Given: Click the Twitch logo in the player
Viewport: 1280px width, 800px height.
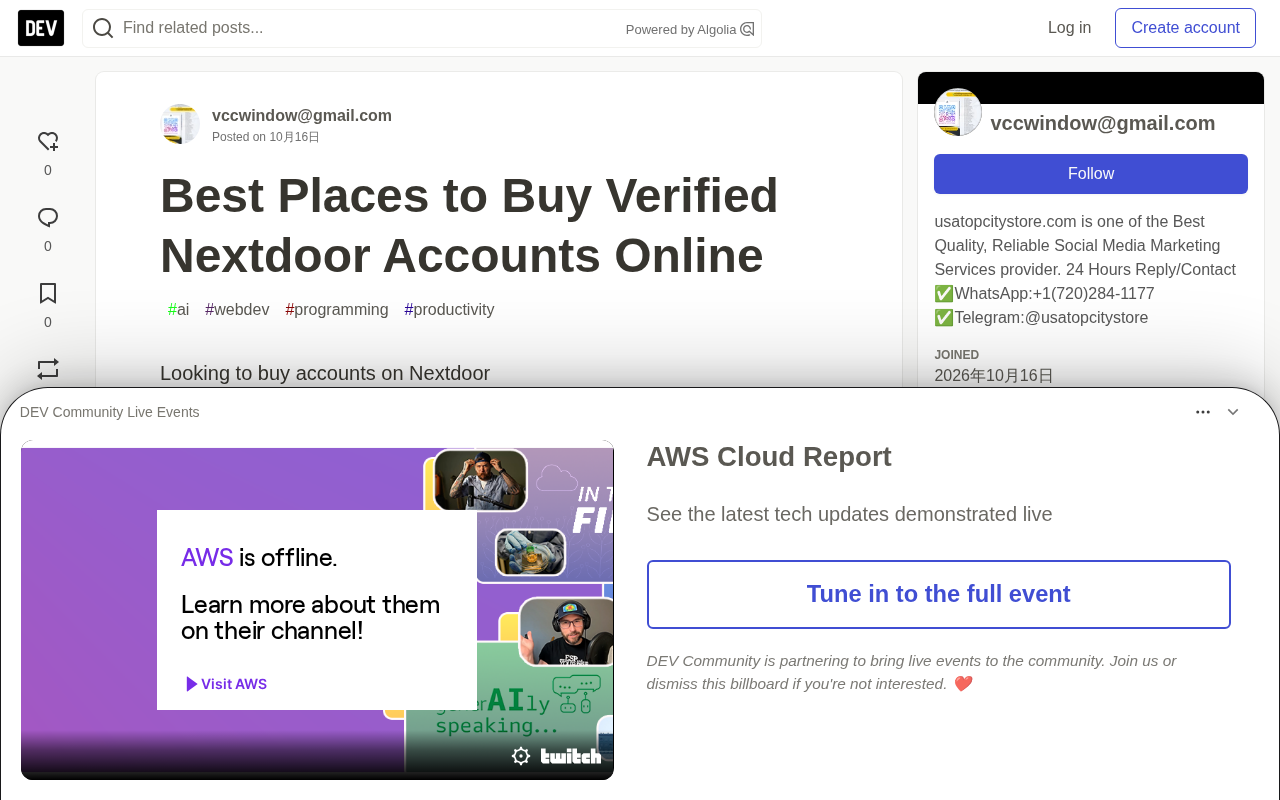Looking at the screenshot, I should (x=571, y=756).
